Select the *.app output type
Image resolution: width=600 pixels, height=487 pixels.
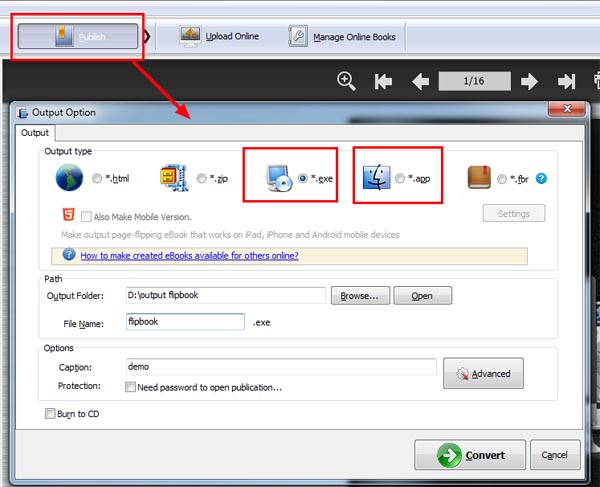(399, 178)
